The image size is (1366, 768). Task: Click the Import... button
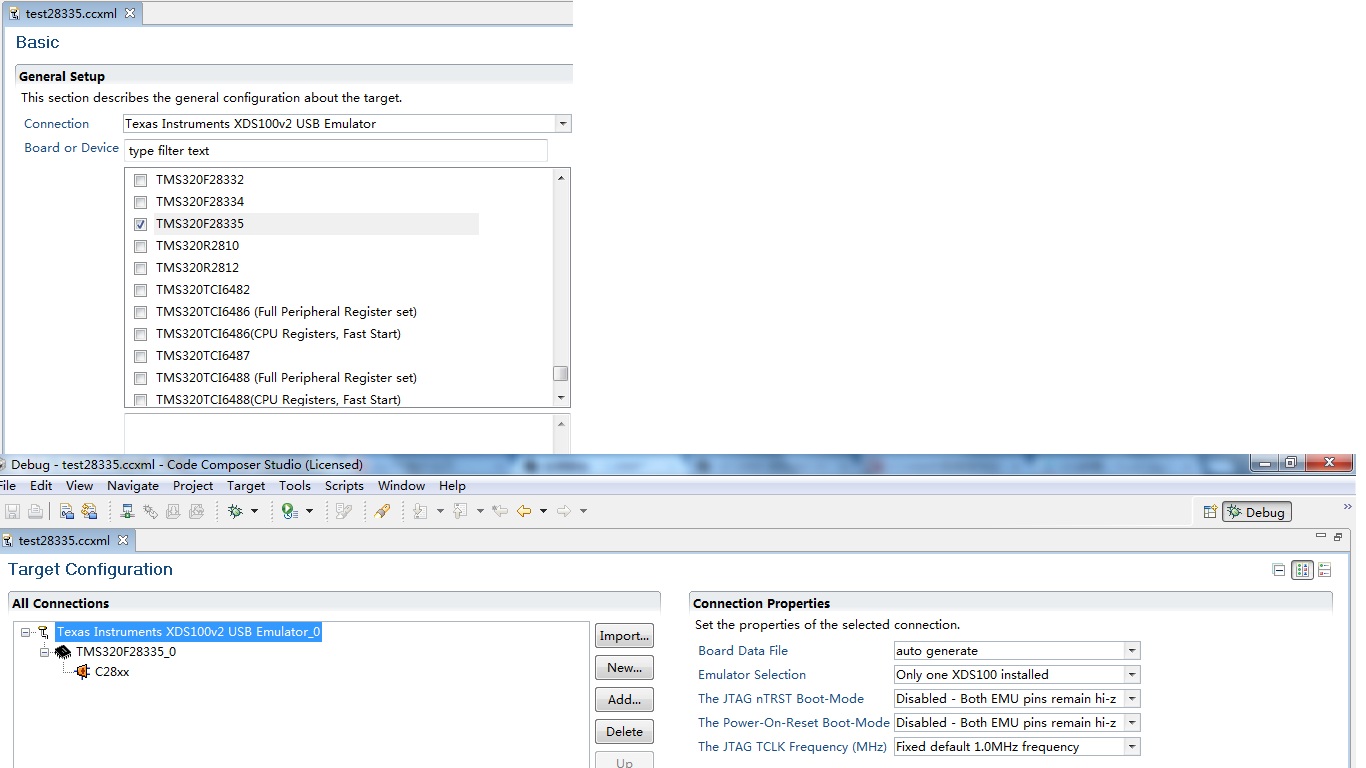(624, 636)
